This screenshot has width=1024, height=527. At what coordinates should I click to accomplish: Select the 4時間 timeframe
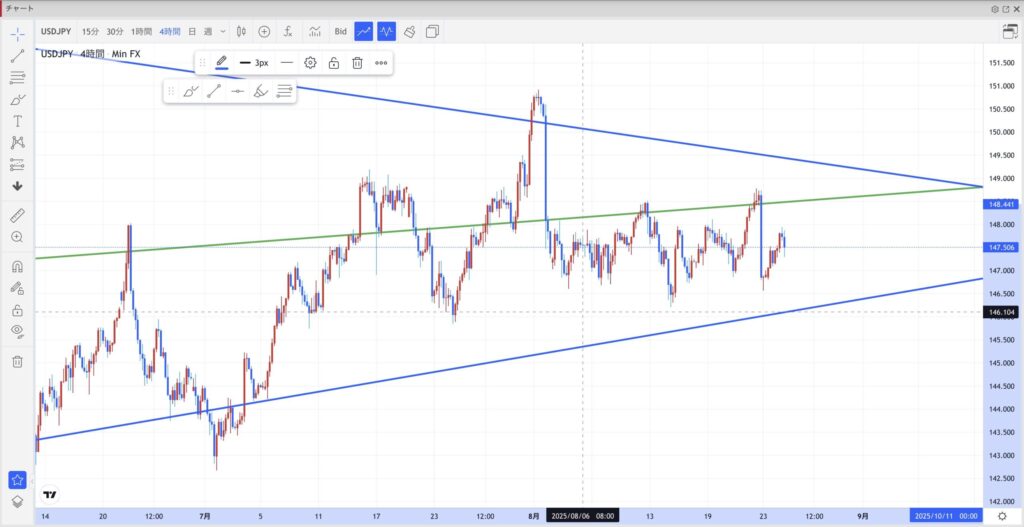pyautogui.click(x=170, y=31)
